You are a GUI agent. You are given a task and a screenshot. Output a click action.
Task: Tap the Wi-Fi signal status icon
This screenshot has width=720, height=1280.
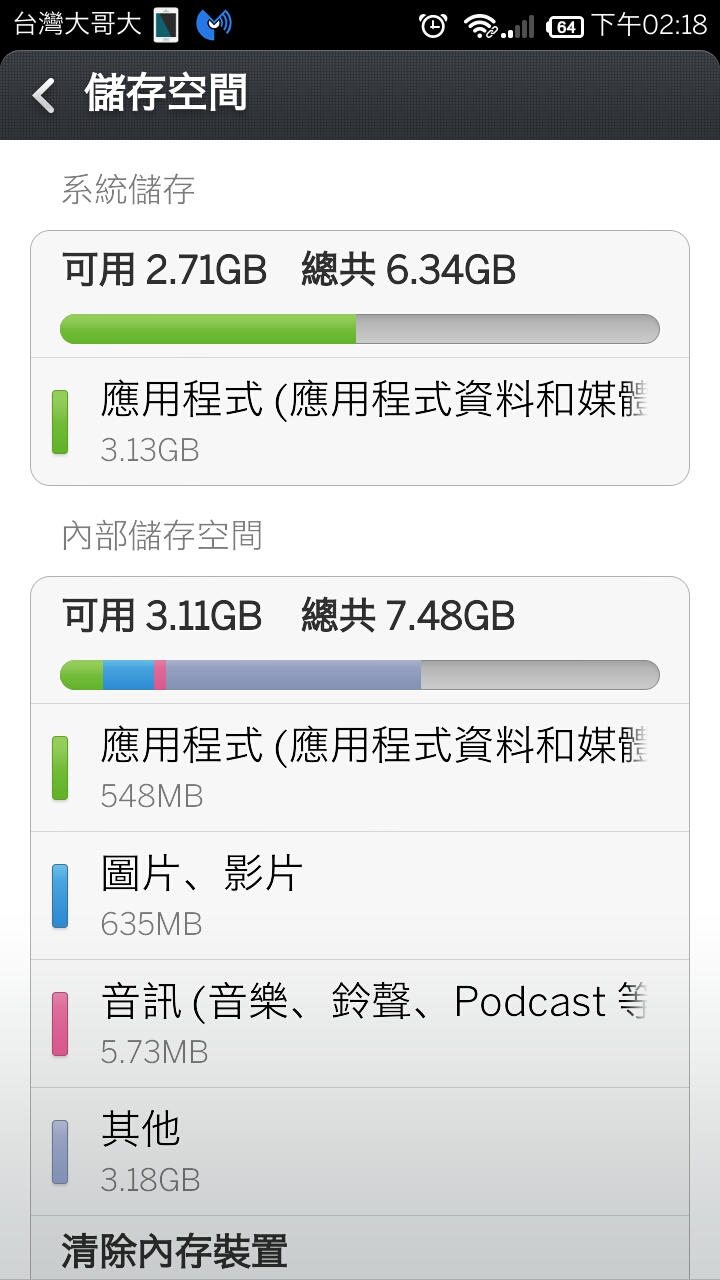(481, 26)
